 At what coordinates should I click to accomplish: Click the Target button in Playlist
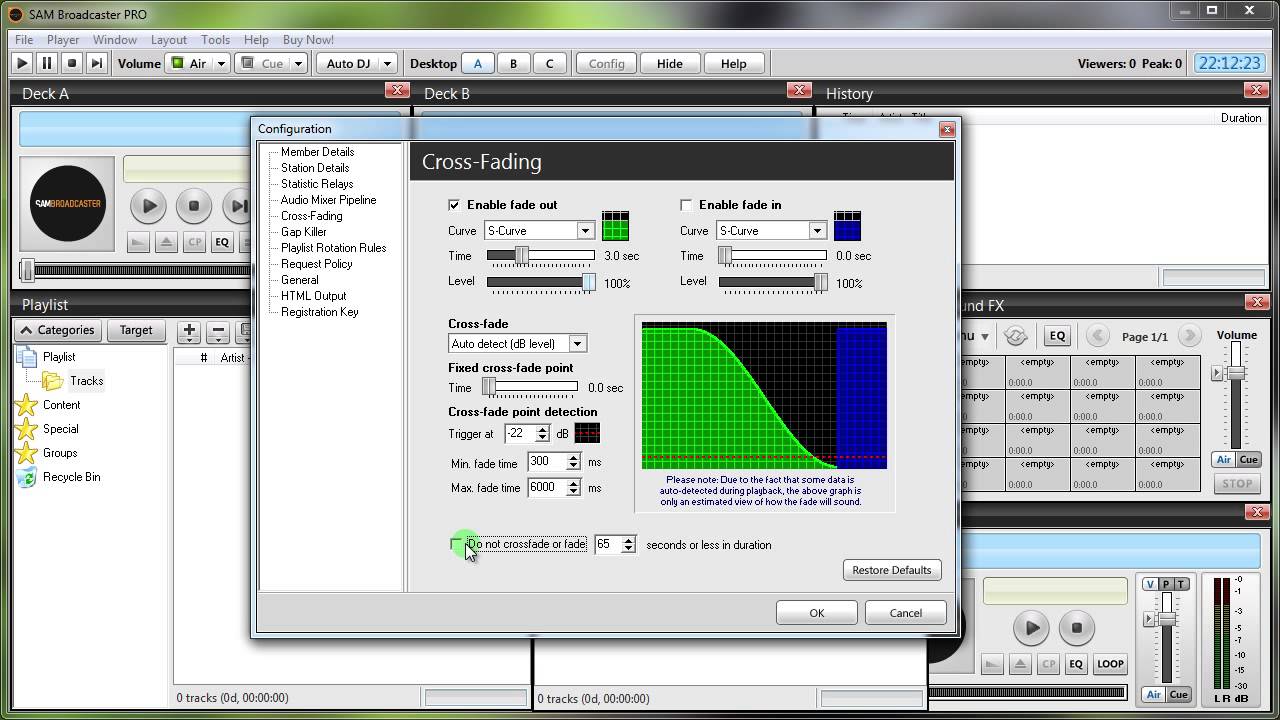coord(136,330)
